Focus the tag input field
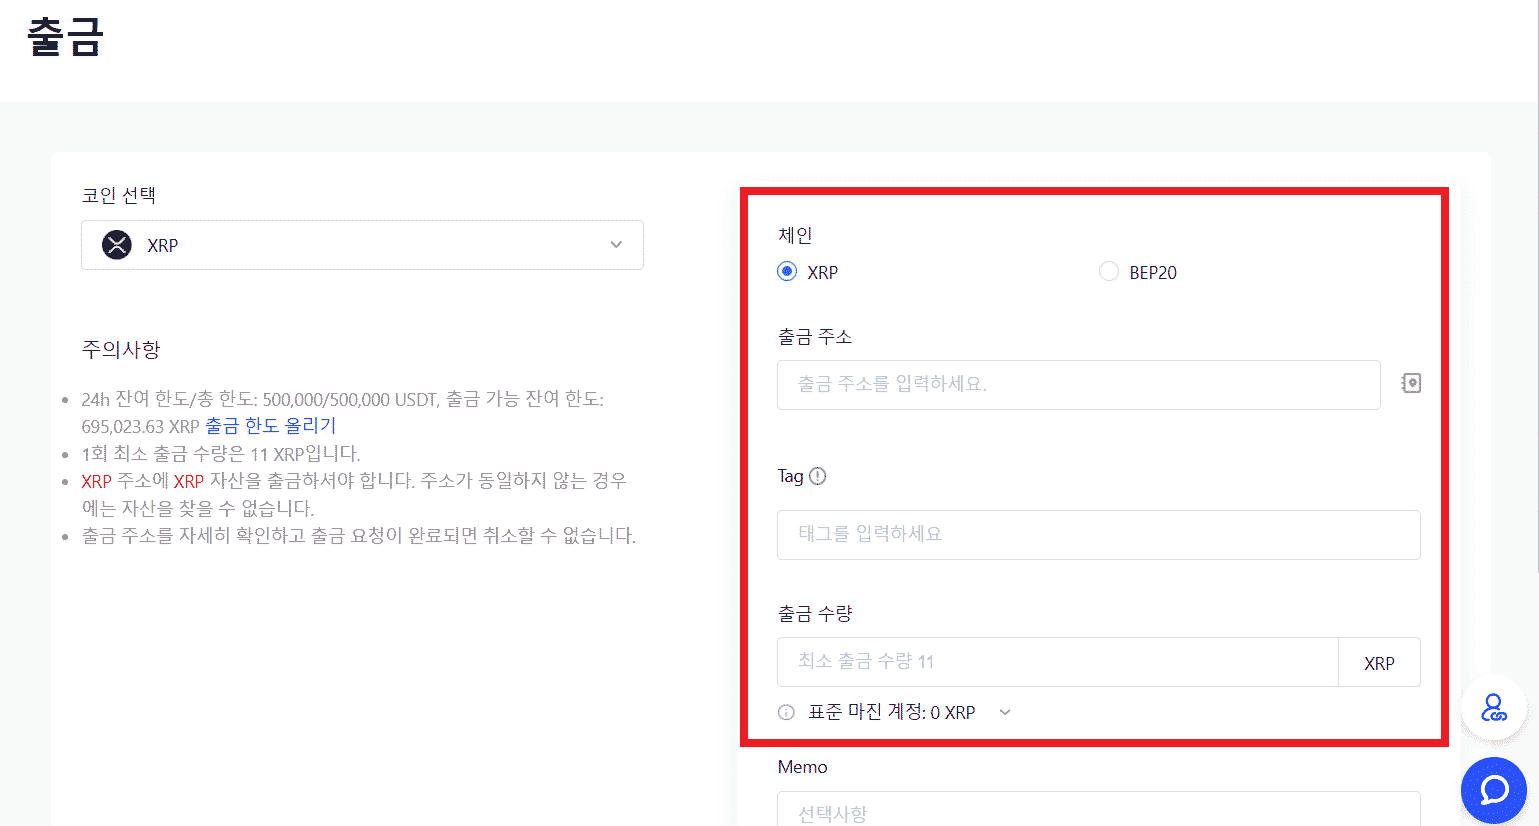Image resolution: width=1539 pixels, height=826 pixels. 1098,534
